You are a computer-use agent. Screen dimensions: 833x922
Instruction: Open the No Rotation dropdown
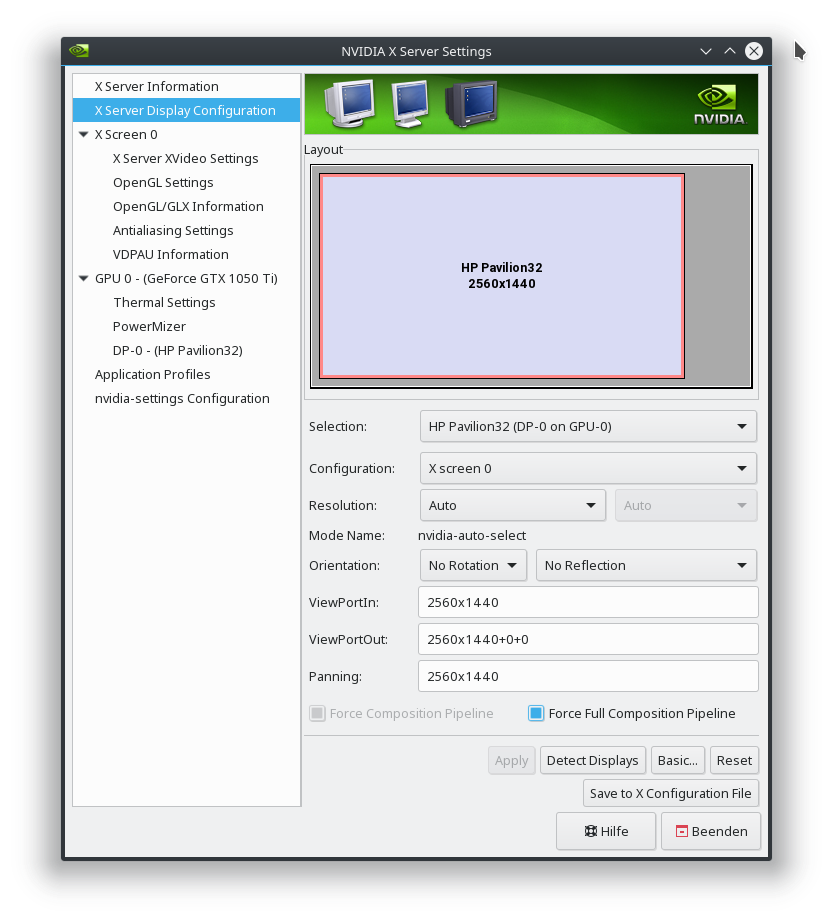473,566
